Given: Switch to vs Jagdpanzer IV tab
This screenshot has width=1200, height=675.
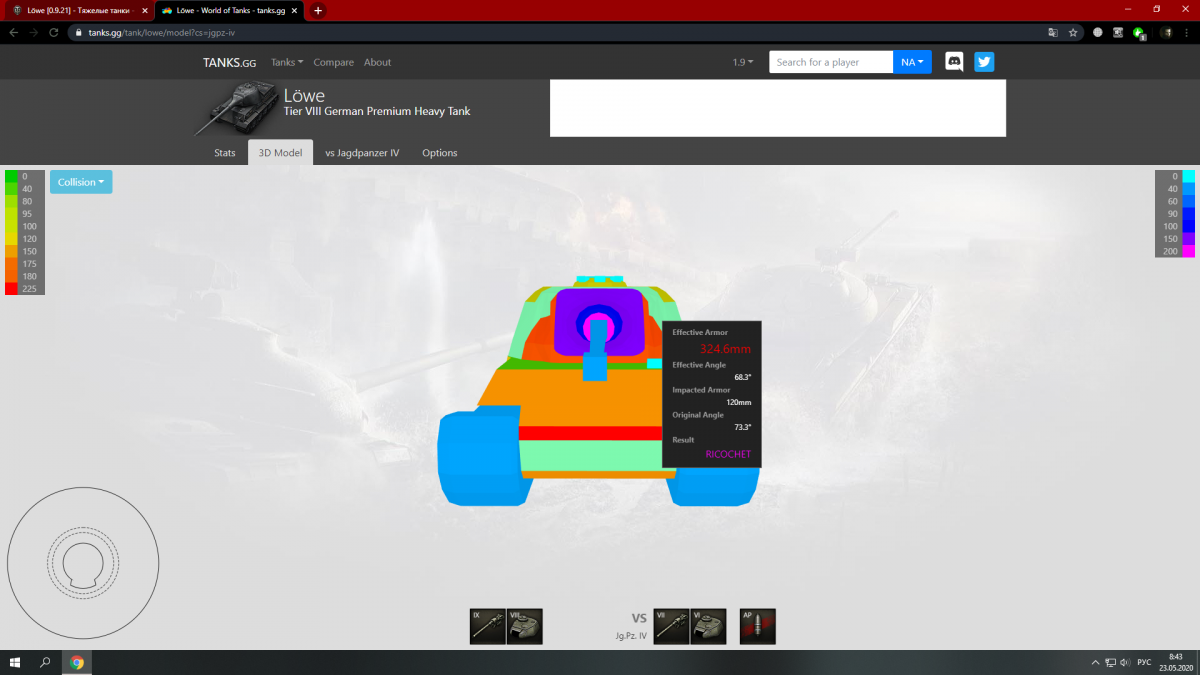Looking at the screenshot, I should point(362,153).
